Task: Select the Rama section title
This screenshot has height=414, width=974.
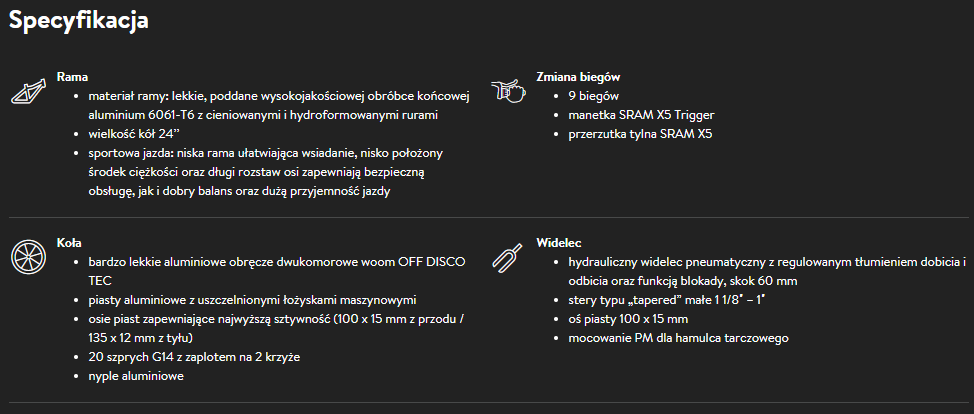Action: (x=72, y=76)
